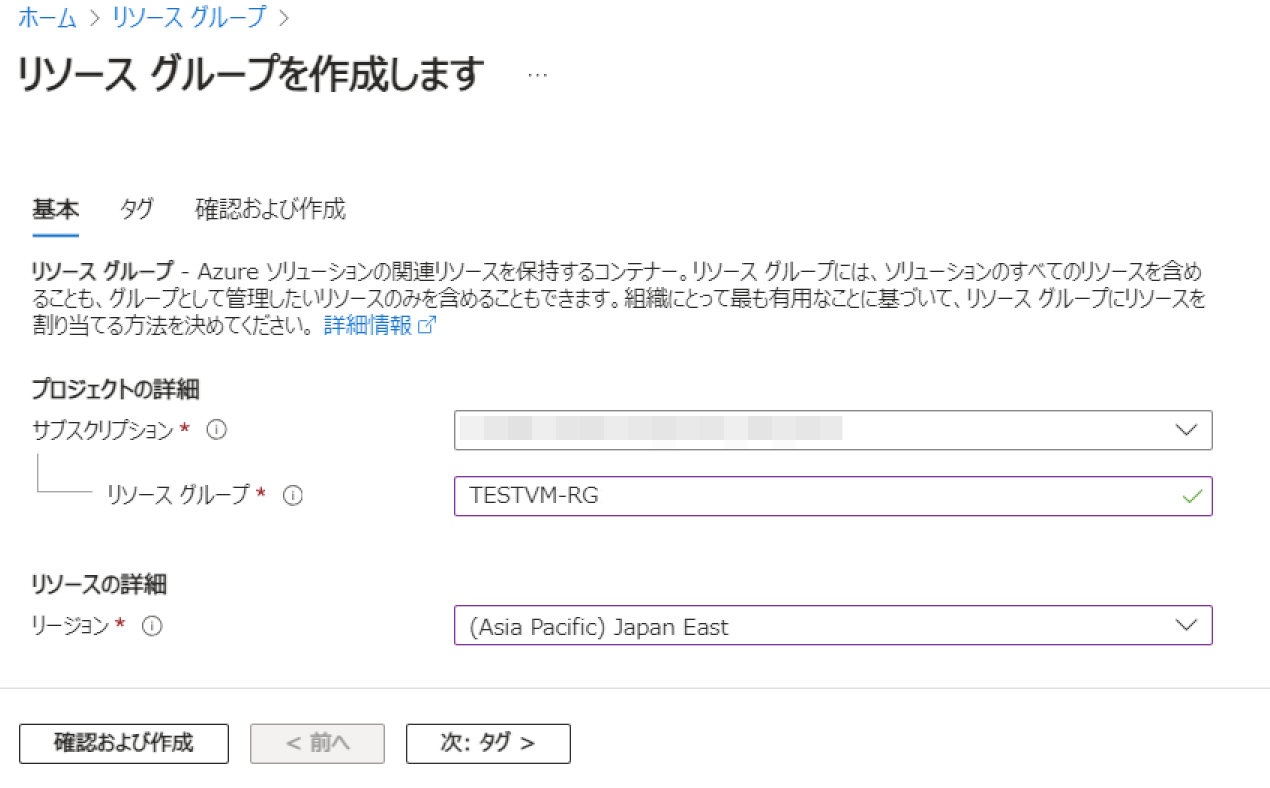Switch to the タグ tab
1270x788 pixels.
pos(136,209)
